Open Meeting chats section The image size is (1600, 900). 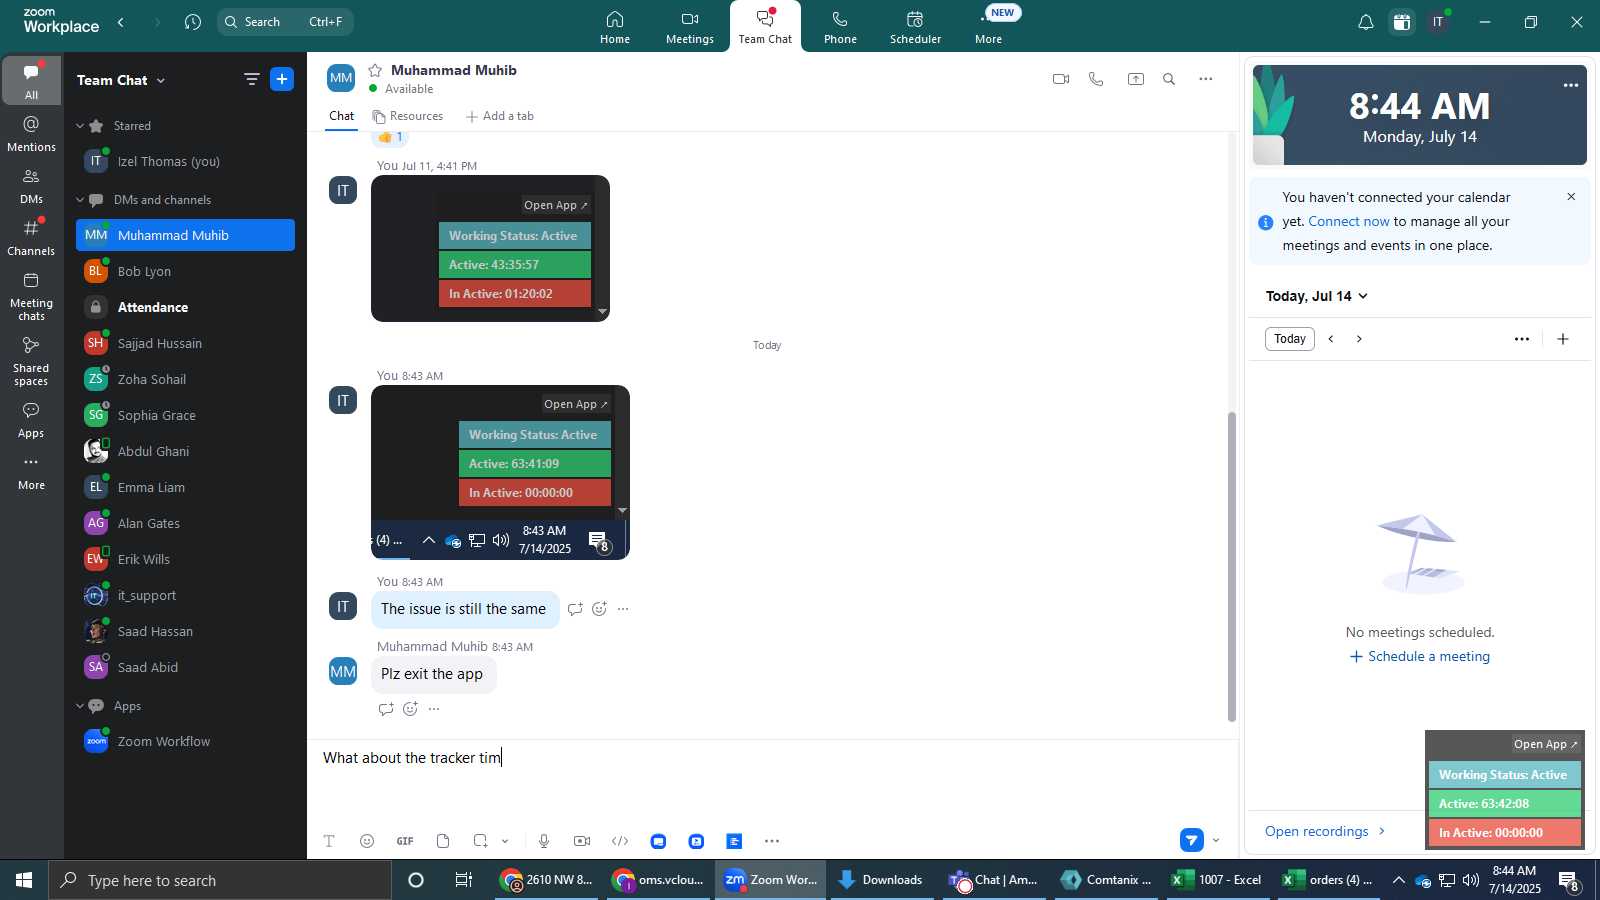point(31,296)
